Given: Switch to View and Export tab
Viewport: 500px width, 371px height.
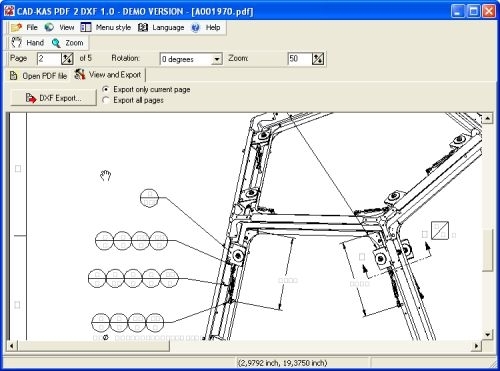Looking at the screenshot, I should (109, 75).
